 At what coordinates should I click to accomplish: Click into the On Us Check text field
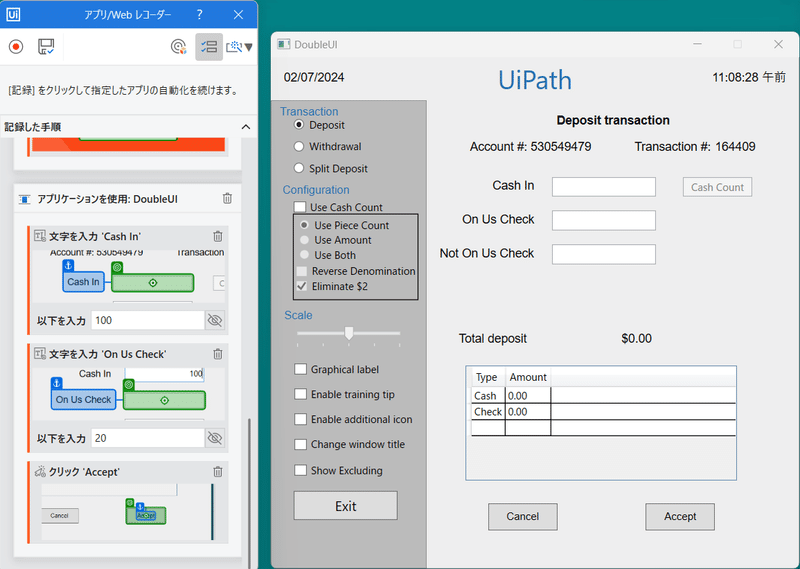[x=604, y=220]
